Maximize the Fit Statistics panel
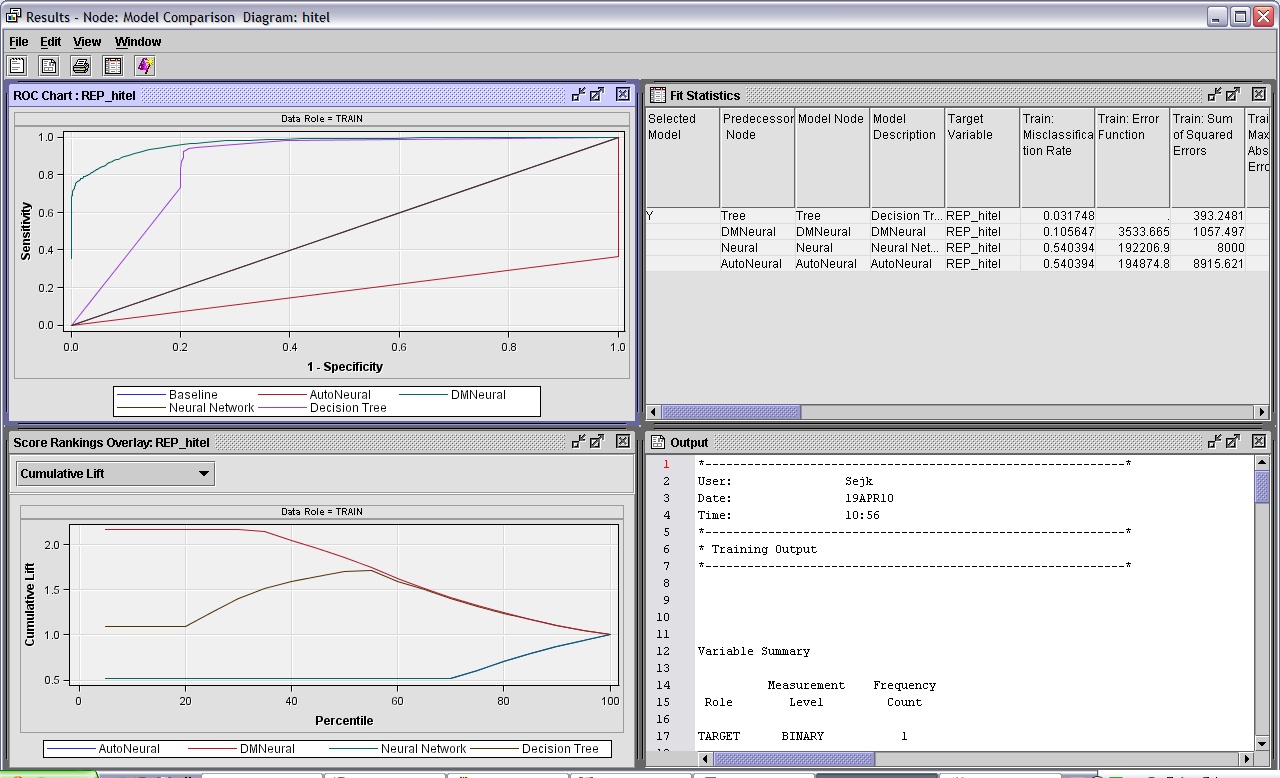 pyautogui.click(x=1234, y=95)
